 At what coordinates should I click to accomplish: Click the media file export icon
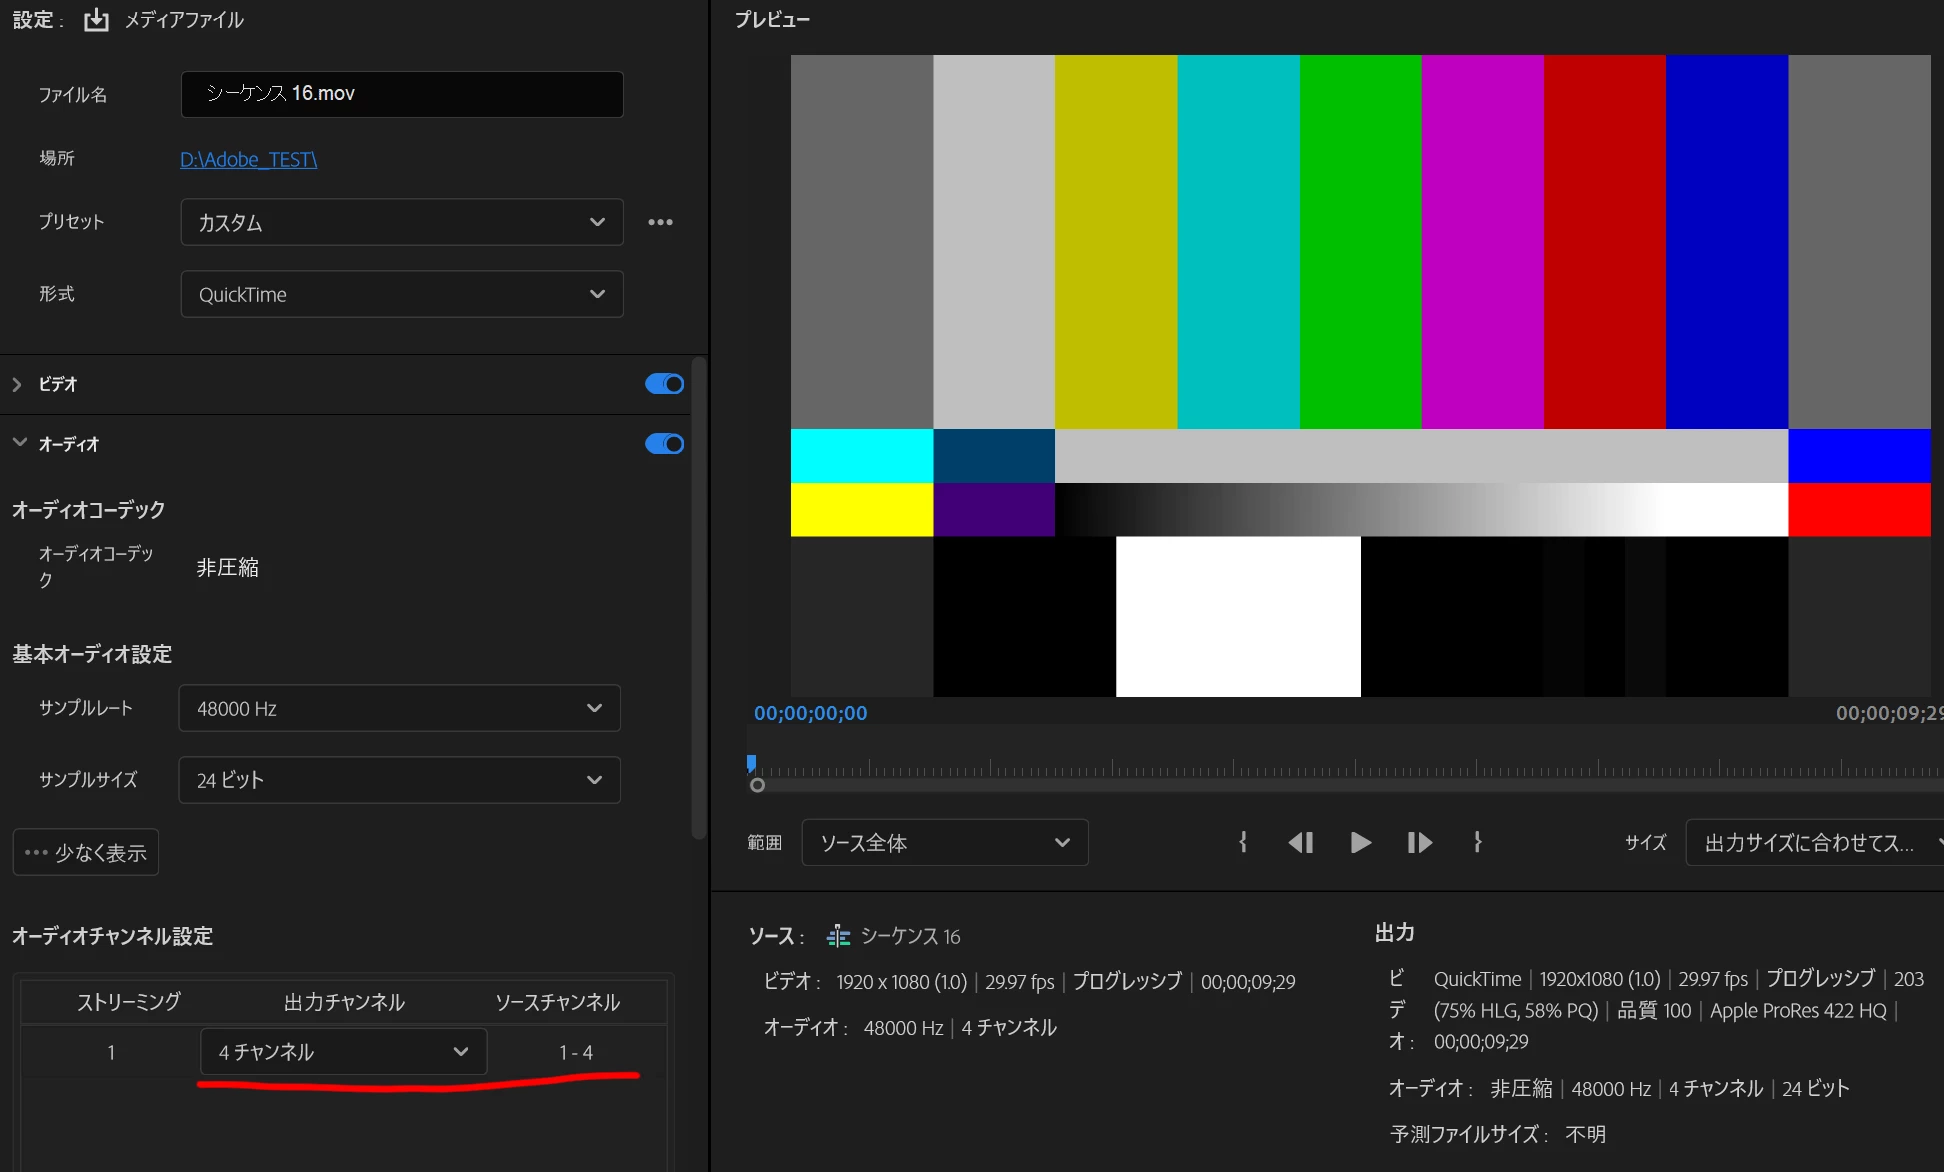(x=96, y=20)
